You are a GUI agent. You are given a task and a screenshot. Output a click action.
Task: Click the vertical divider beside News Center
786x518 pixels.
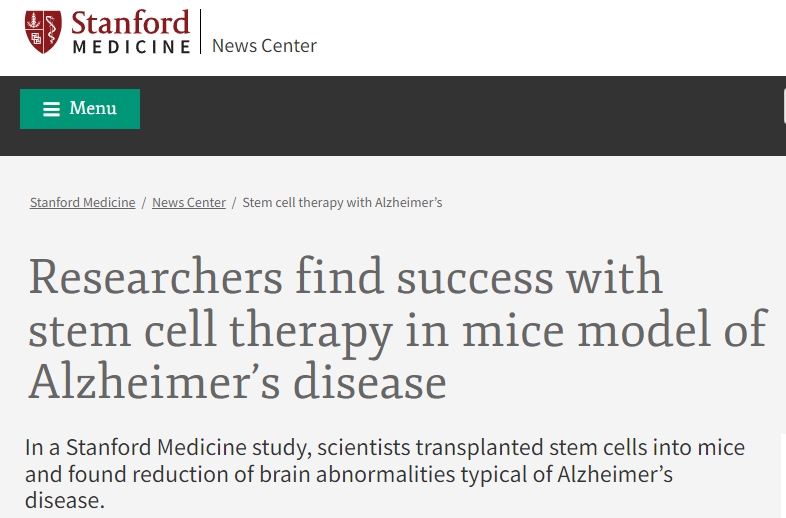click(x=201, y=32)
